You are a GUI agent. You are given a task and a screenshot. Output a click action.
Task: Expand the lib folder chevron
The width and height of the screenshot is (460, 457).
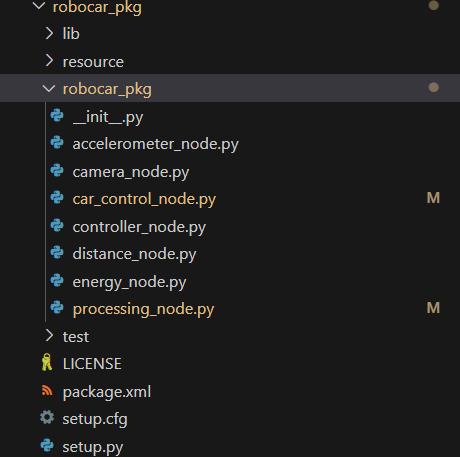point(49,33)
